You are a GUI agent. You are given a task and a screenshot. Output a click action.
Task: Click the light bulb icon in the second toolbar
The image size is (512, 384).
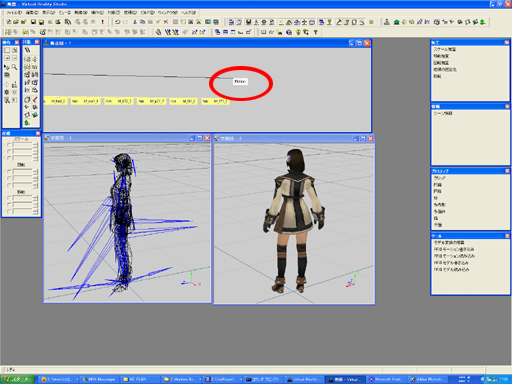[298, 32]
